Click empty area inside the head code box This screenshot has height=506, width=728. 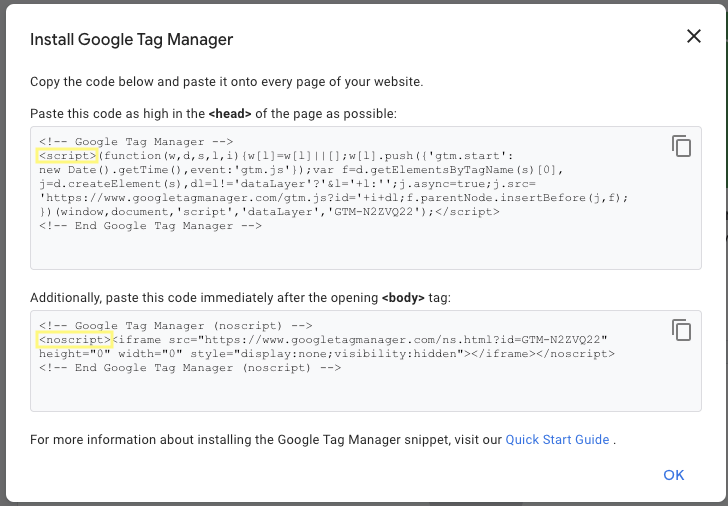click(350, 250)
